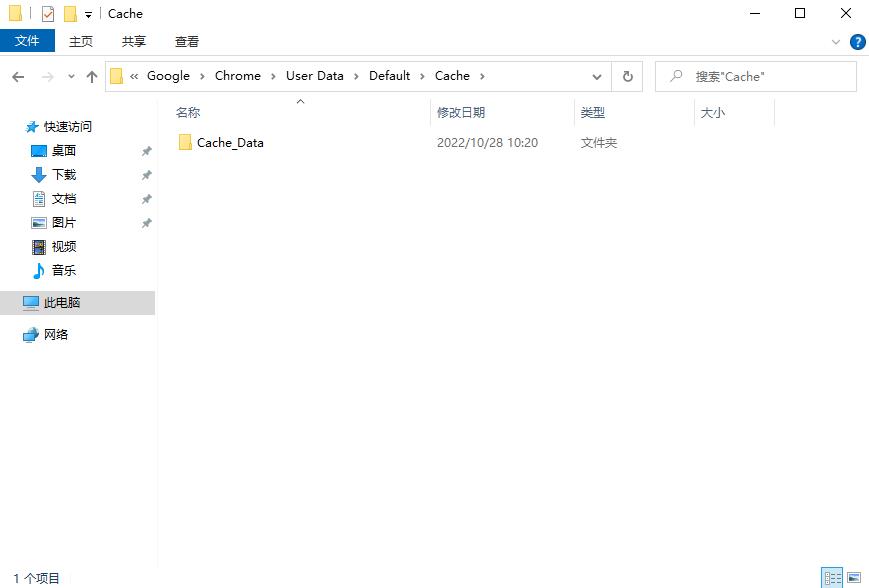Navigate to Default in breadcrumb
The image size is (869, 588).
point(390,76)
